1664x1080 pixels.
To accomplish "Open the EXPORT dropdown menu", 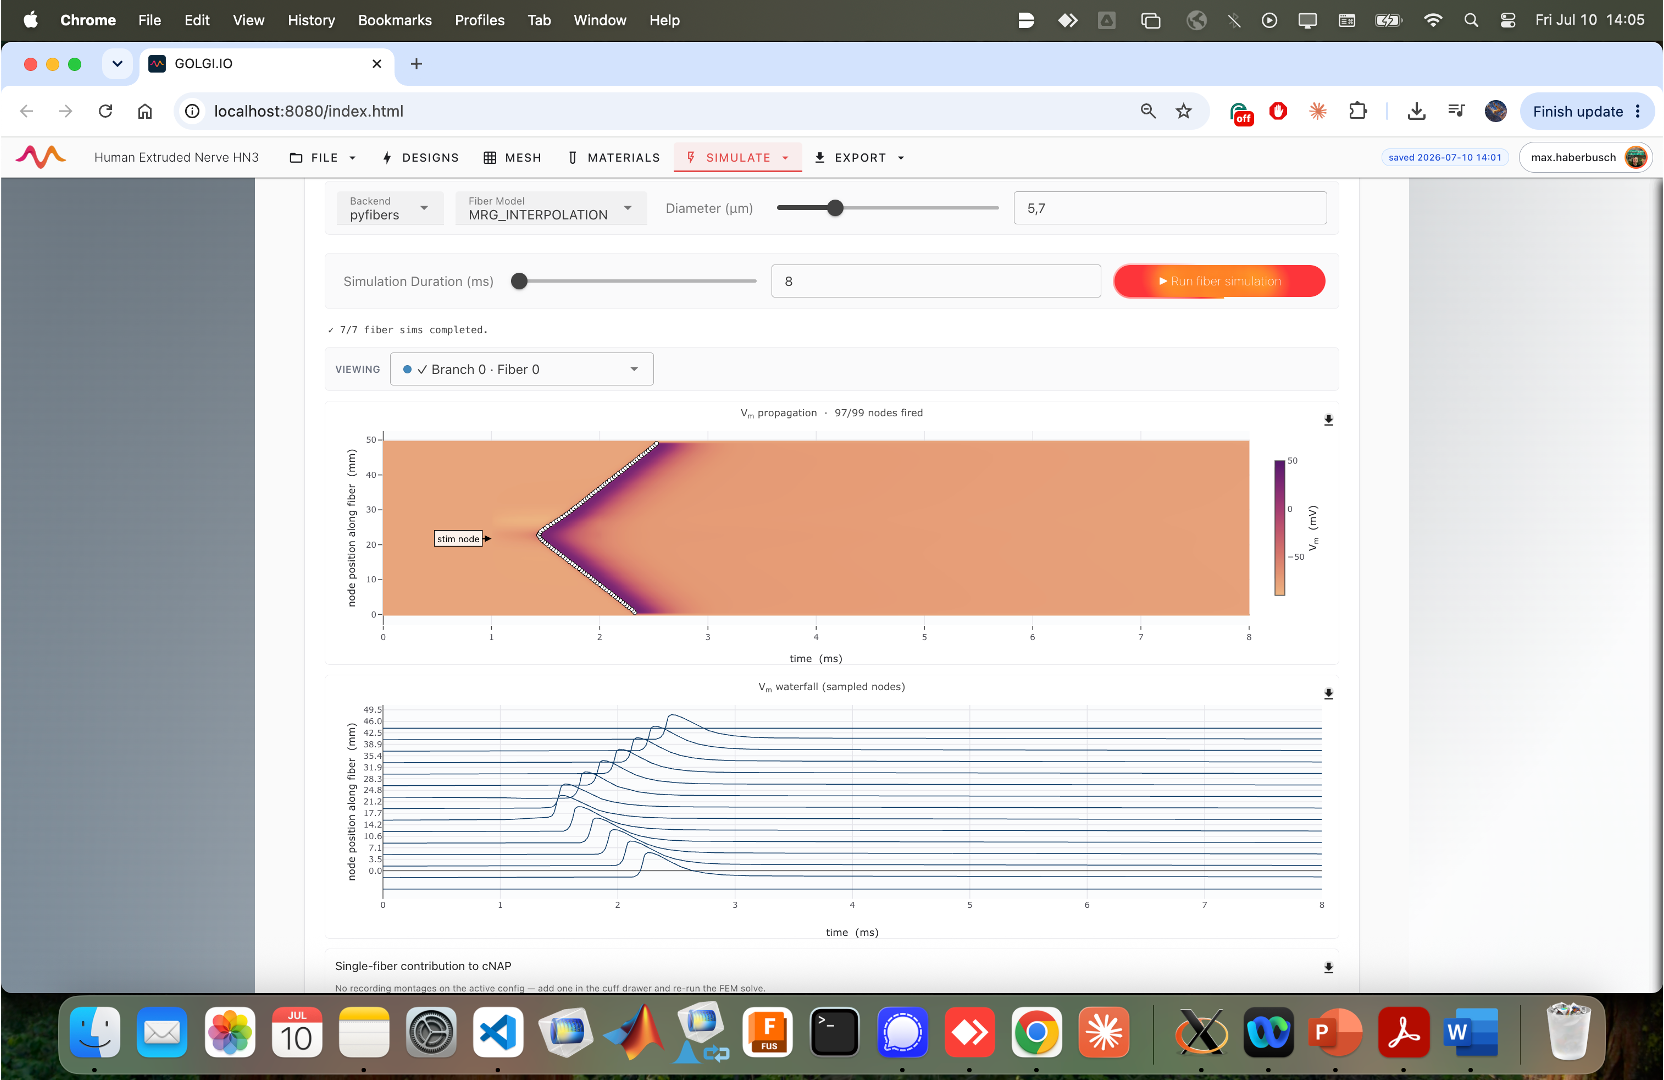I will (x=859, y=158).
